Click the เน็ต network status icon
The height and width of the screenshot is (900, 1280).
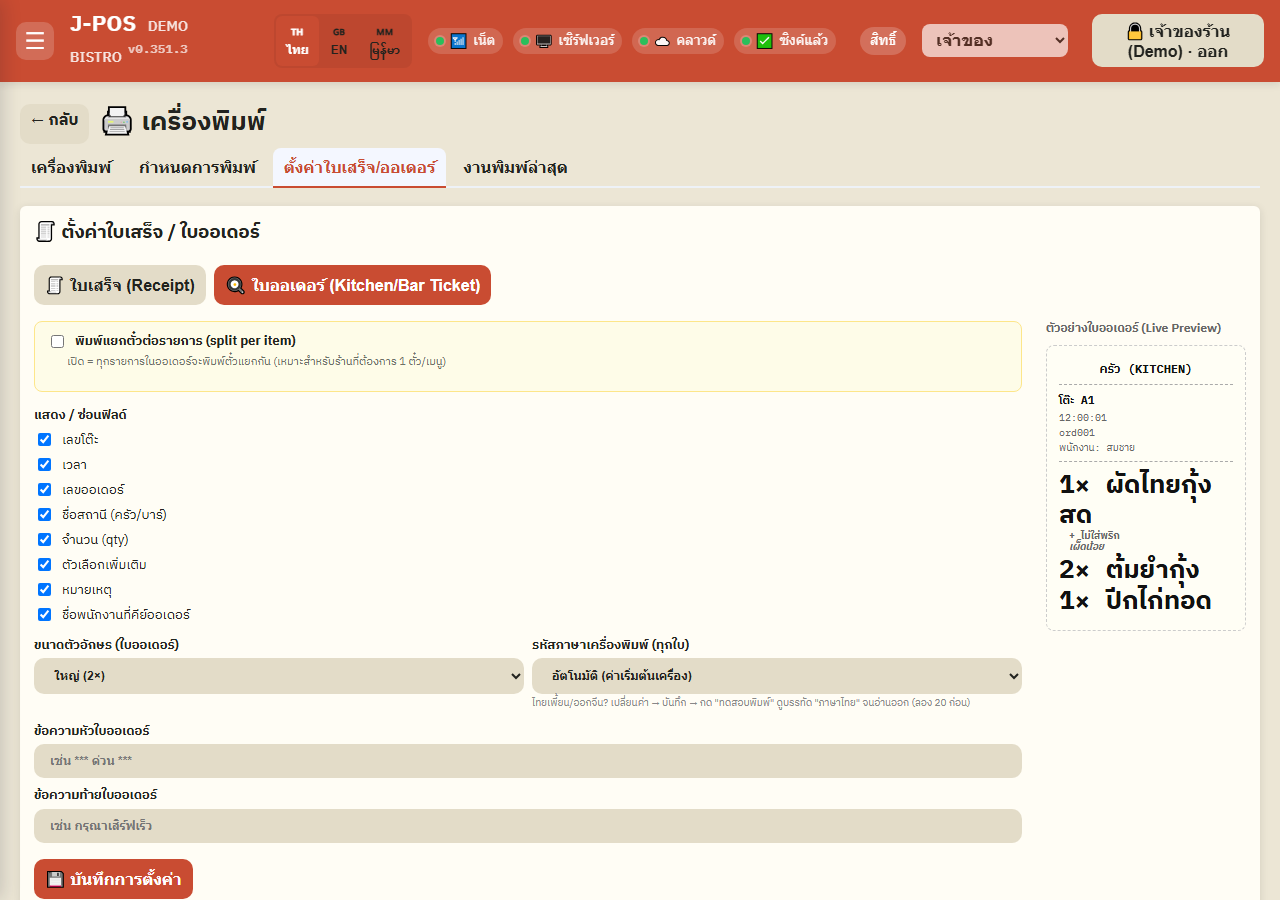point(459,41)
